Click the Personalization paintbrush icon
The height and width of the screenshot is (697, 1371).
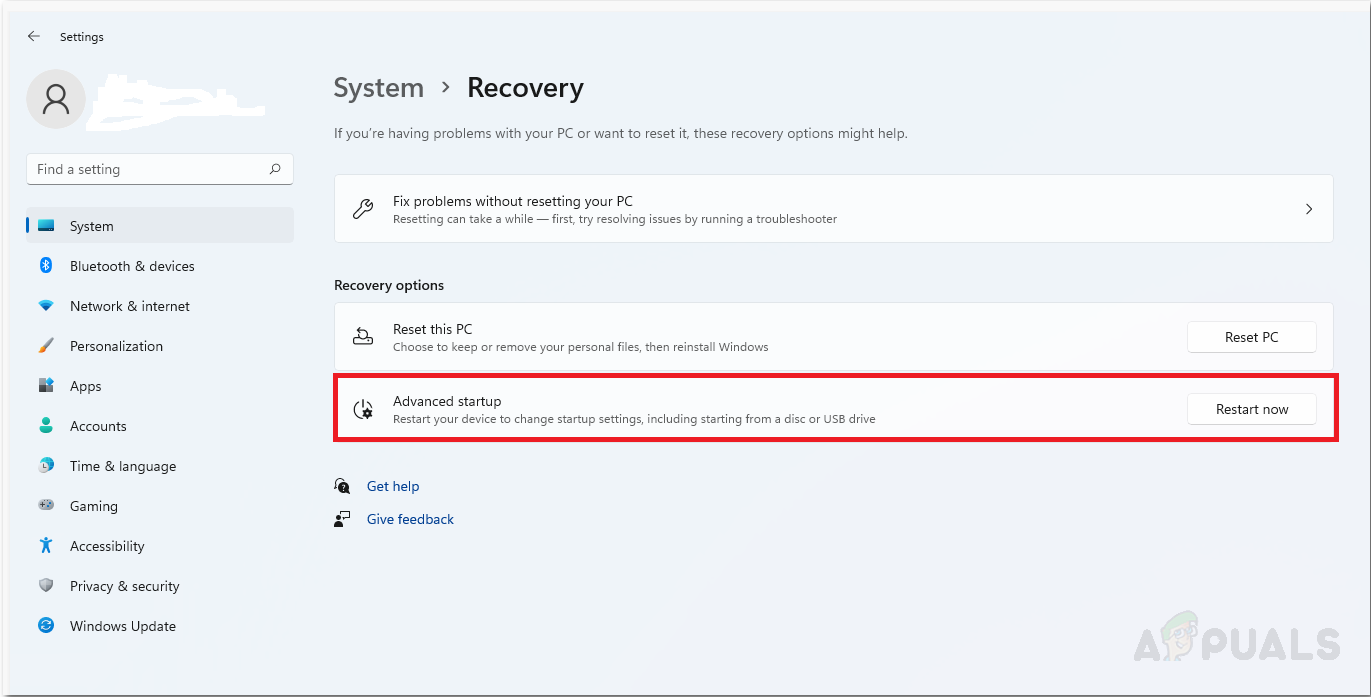46,346
